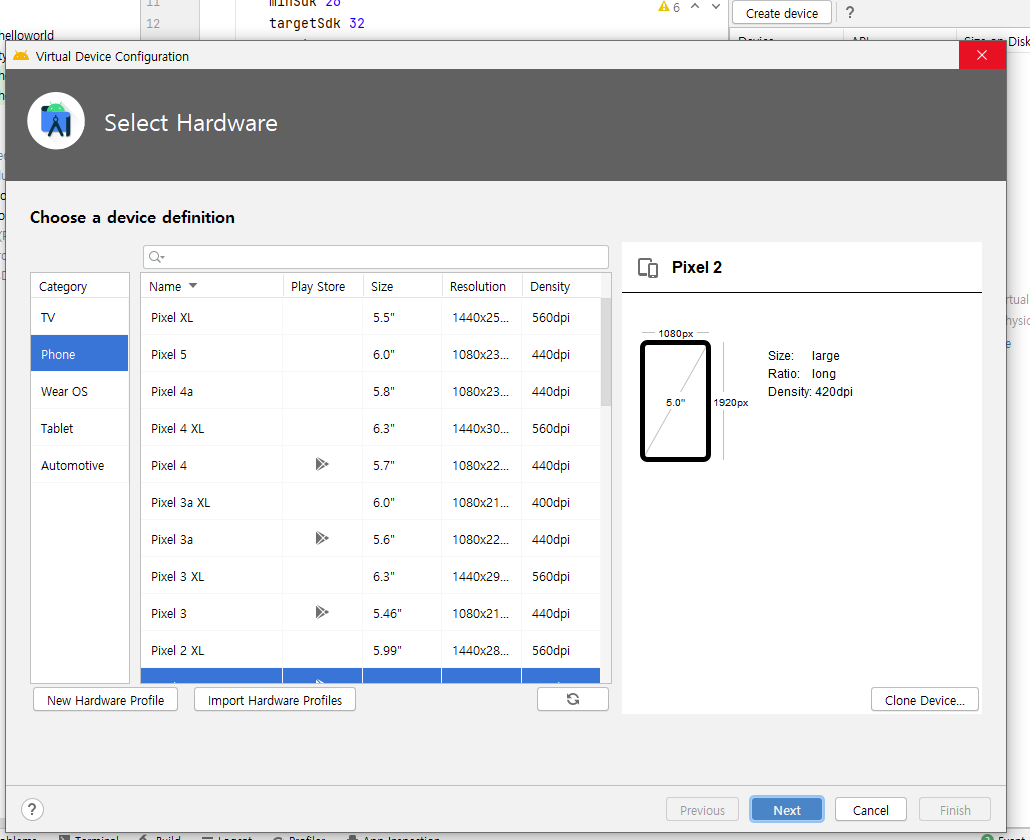Go to previous warning with up arrow
Viewport: 1030px width, 840px height.
pyautogui.click(x=695, y=7)
